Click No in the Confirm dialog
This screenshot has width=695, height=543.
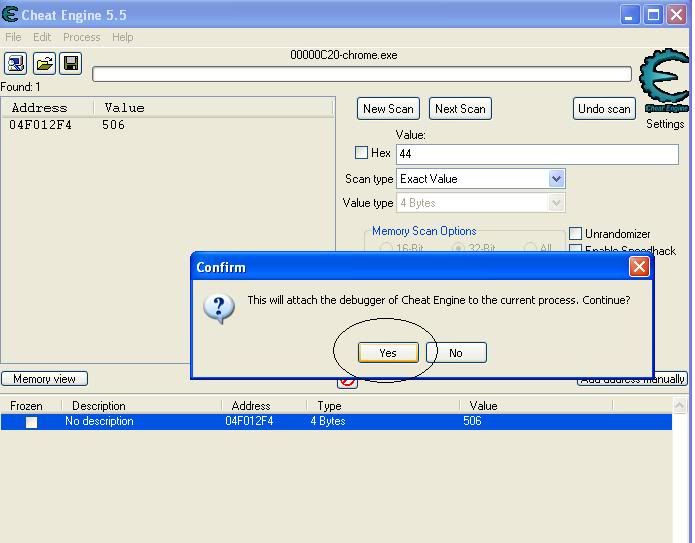point(456,353)
